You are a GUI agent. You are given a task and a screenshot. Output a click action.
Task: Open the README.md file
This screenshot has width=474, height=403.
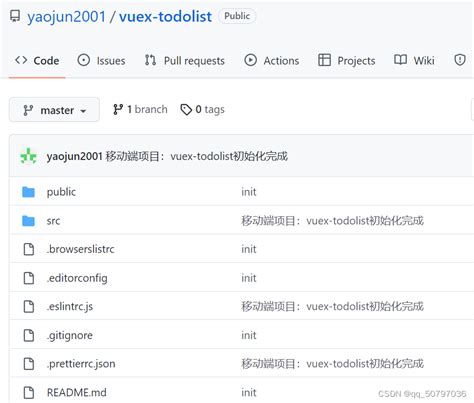click(x=77, y=392)
